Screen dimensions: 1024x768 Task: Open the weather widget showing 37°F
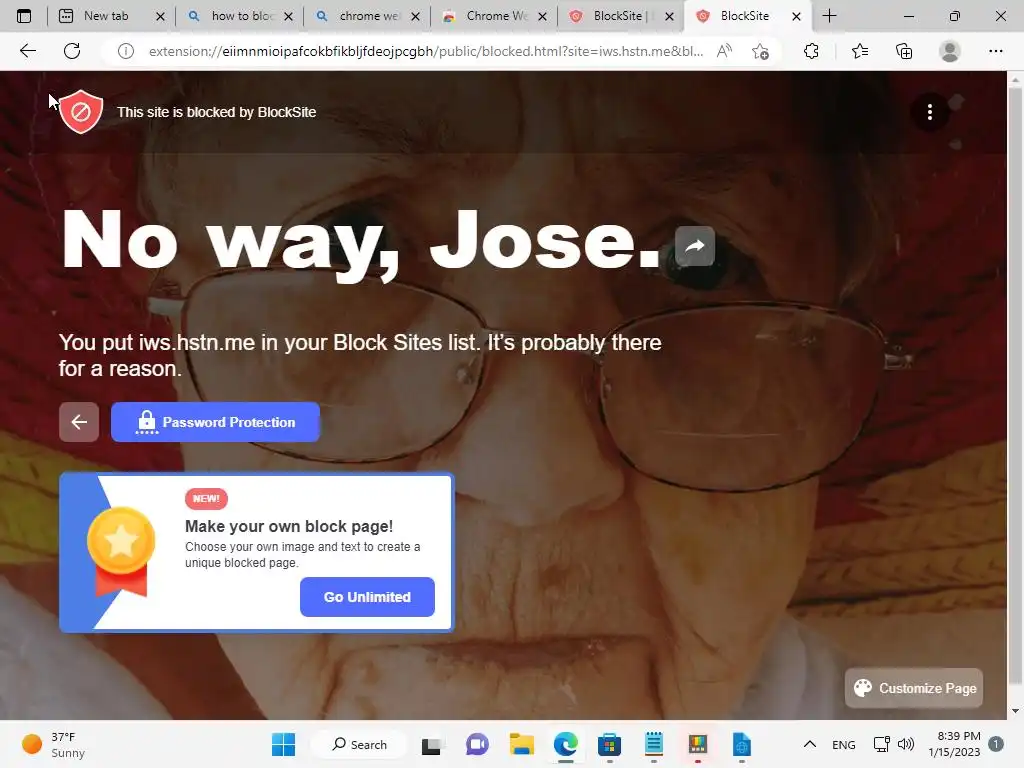[54, 744]
